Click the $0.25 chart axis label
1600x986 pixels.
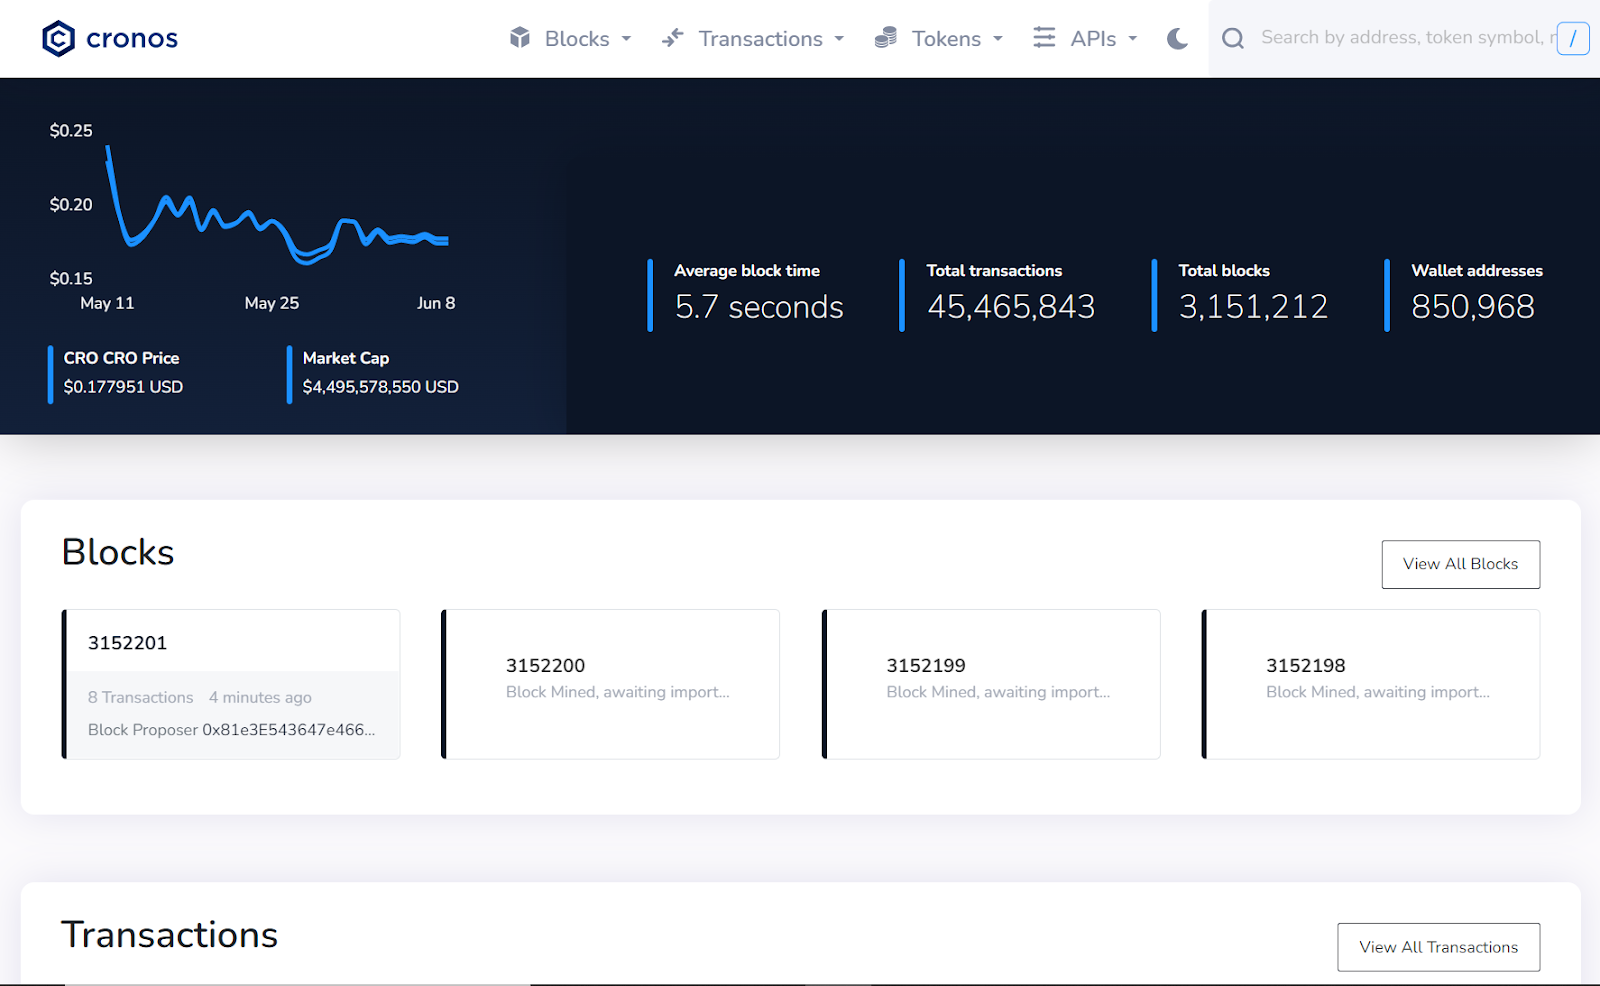[x=71, y=131]
